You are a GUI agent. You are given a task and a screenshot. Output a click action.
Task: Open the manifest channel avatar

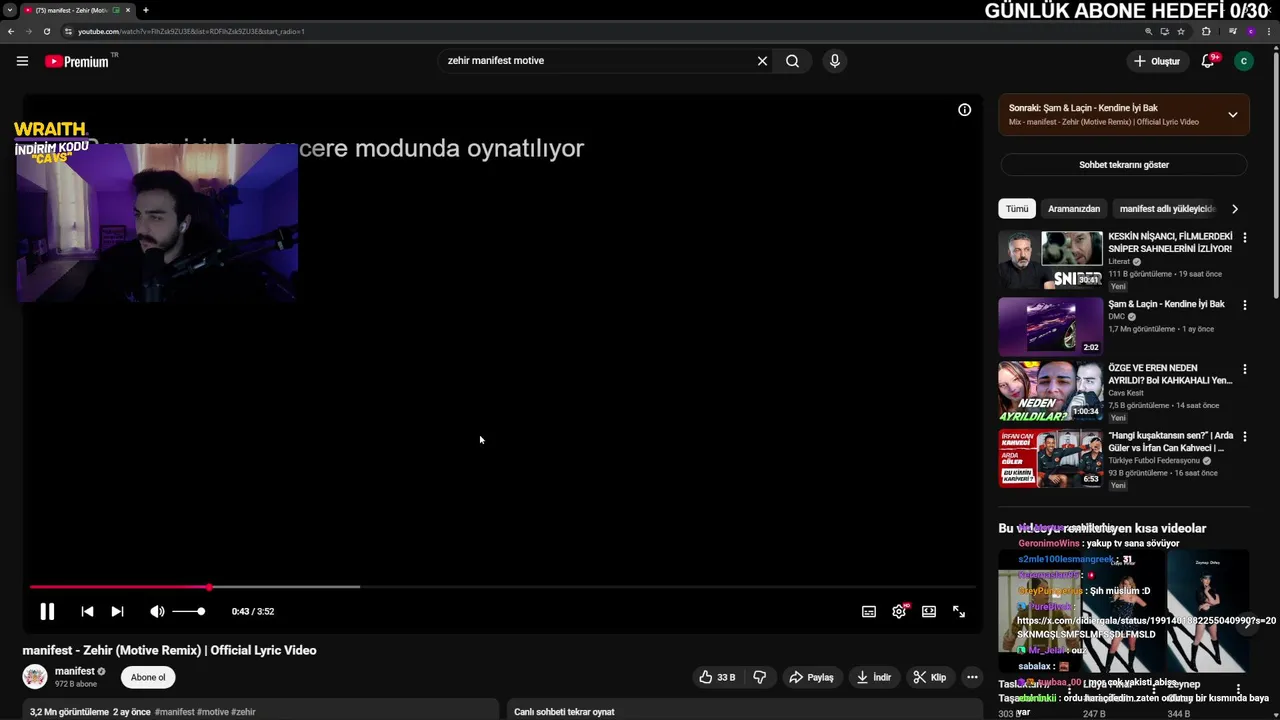pos(35,677)
